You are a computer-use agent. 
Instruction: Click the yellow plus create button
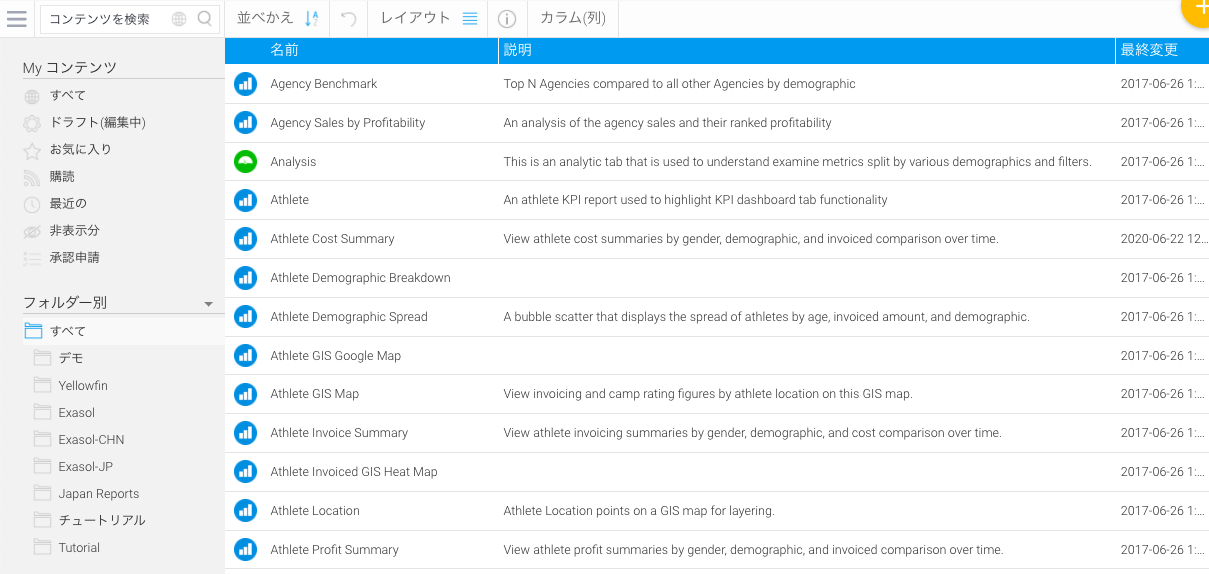[1198, 8]
